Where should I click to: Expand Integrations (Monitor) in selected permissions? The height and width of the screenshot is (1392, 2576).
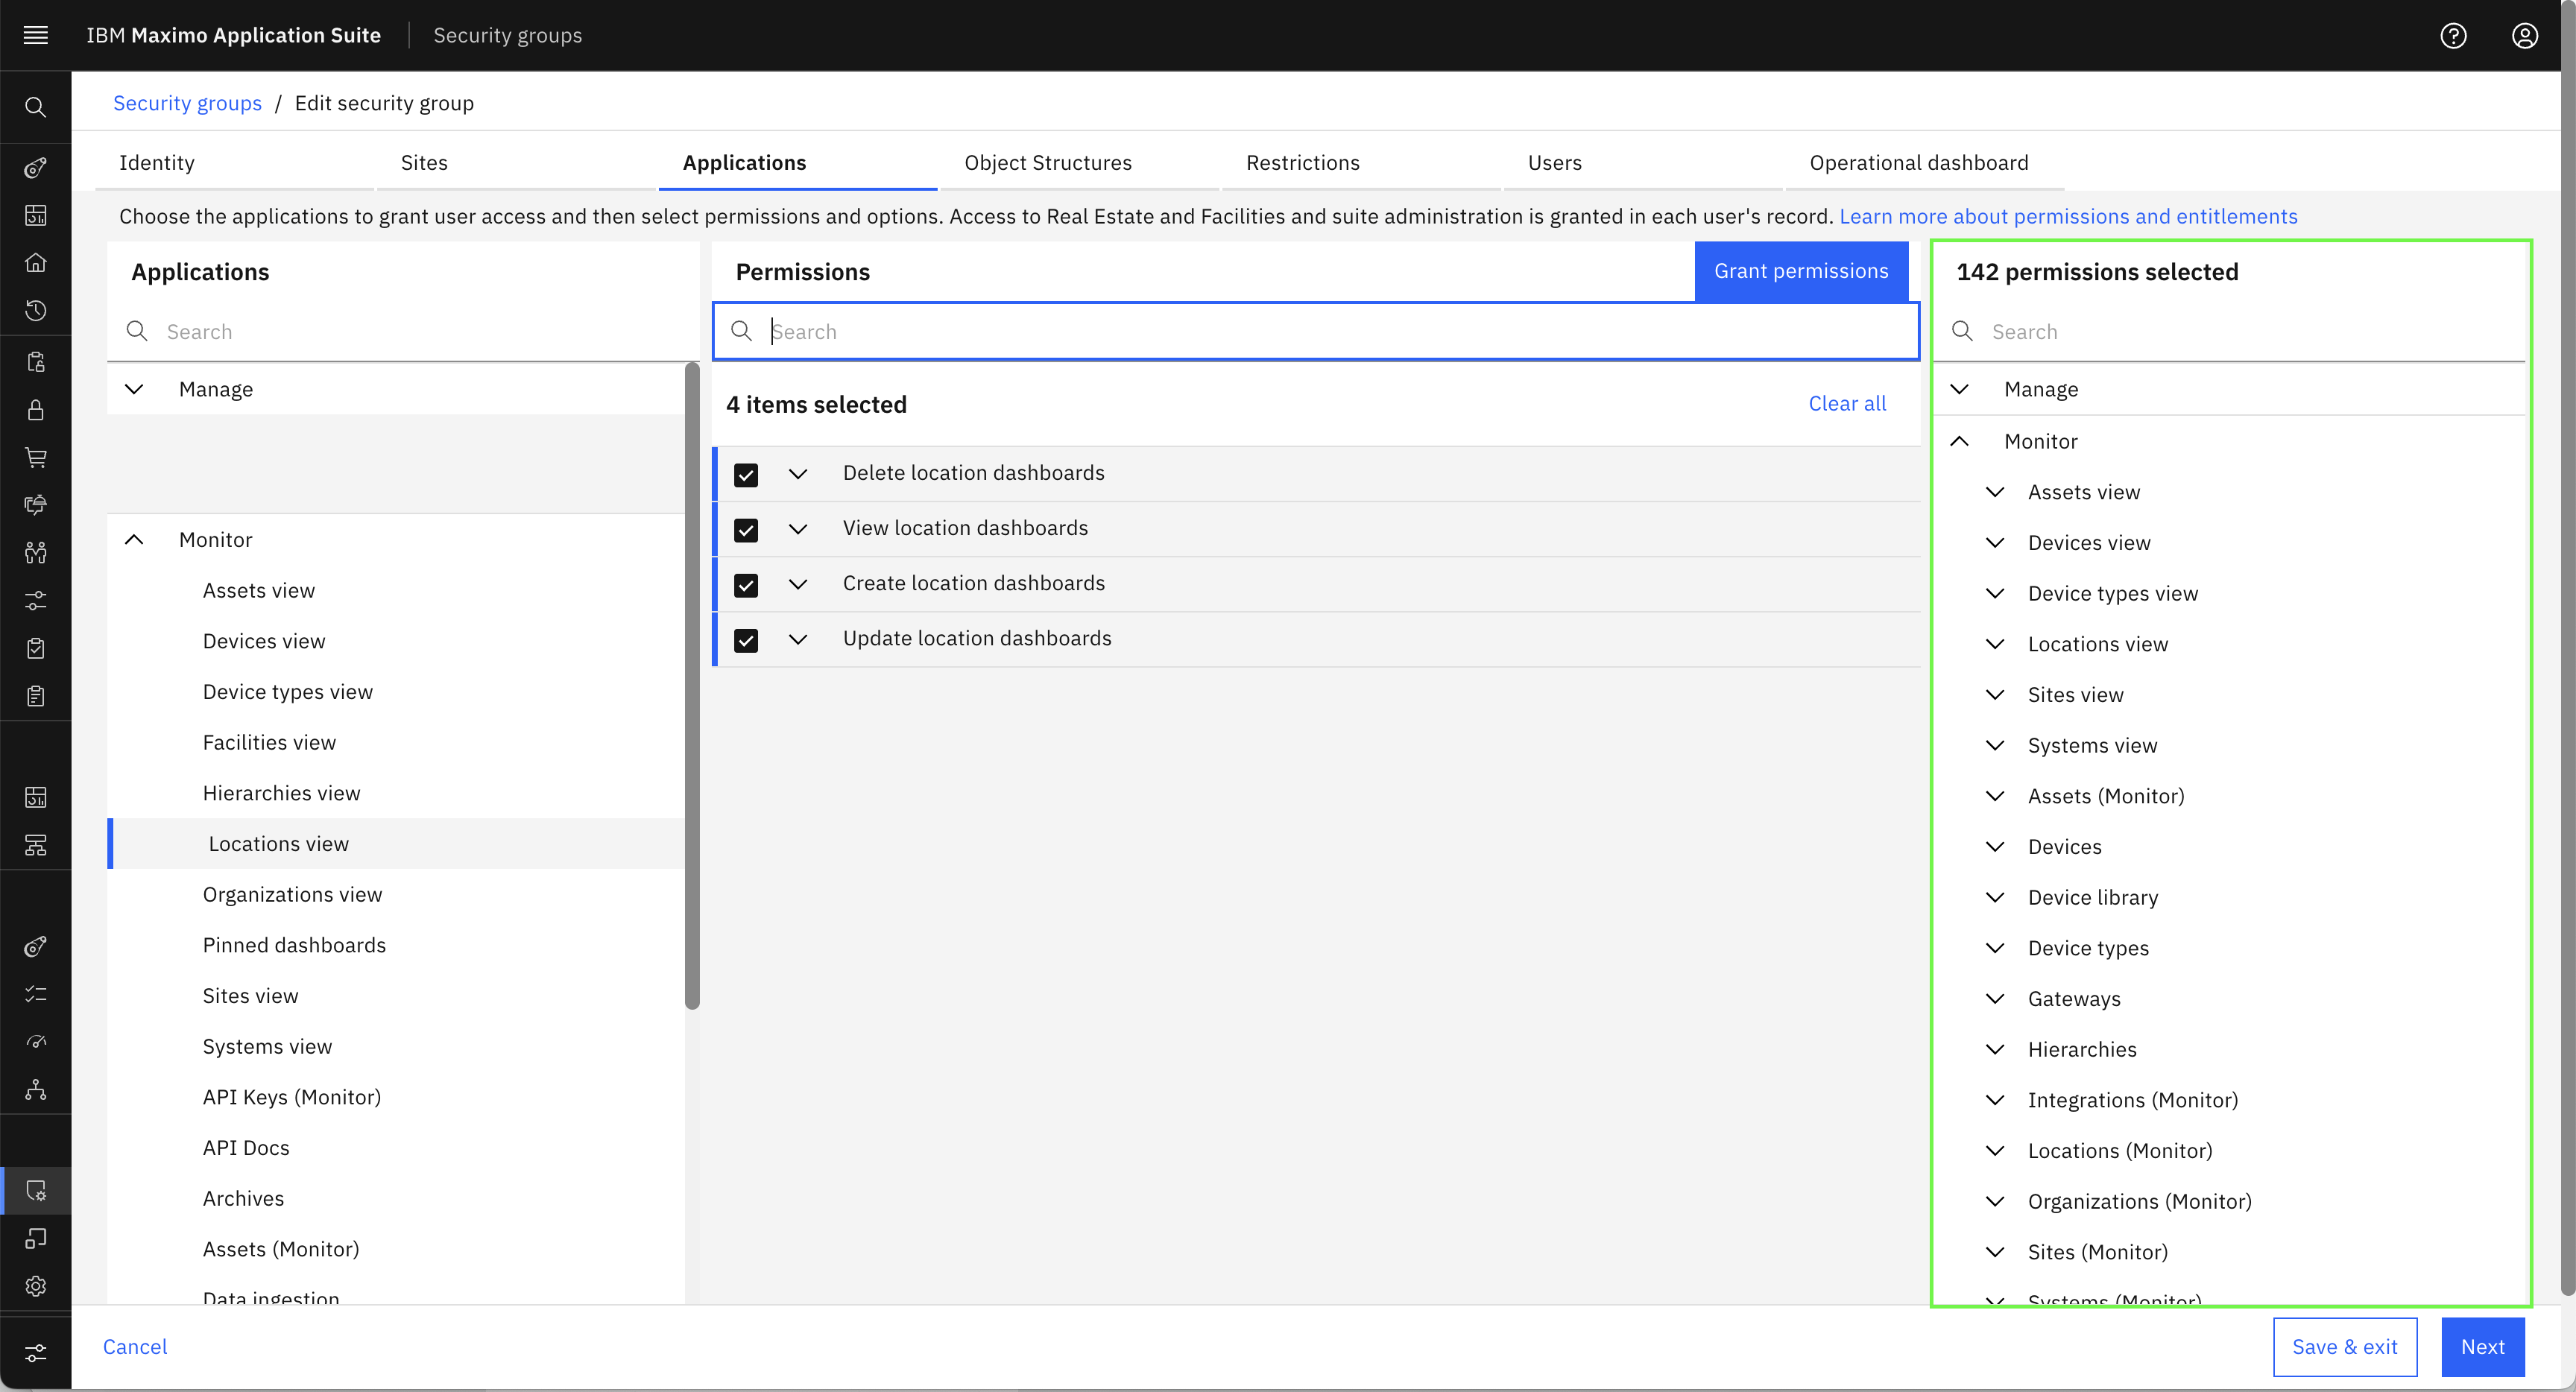tap(1995, 1100)
